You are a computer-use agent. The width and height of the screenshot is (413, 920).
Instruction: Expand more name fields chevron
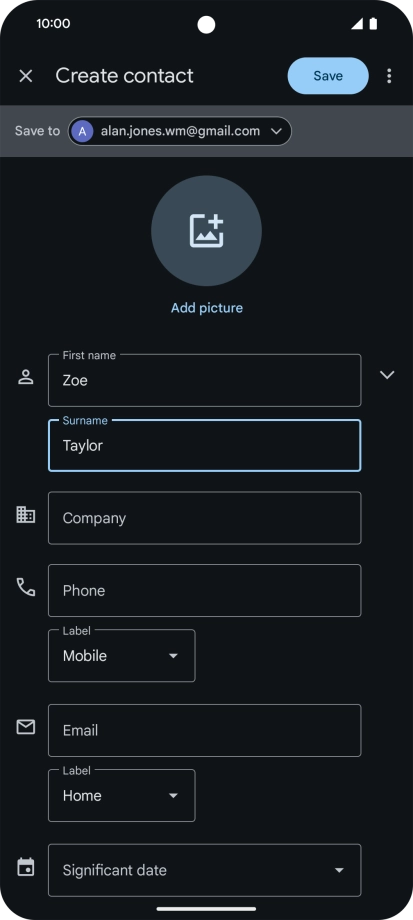tap(387, 374)
